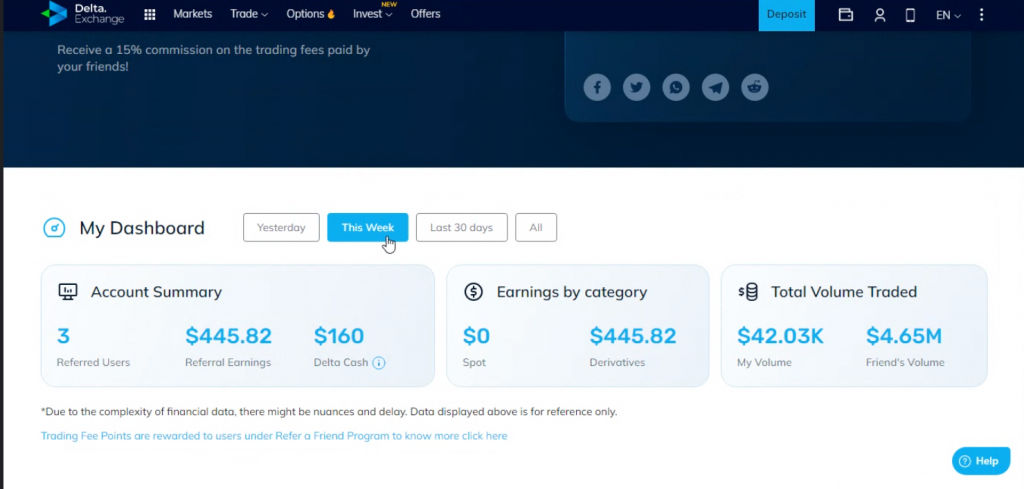Share referral via Reddit icon
The image size is (1024, 489).
[755, 87]
